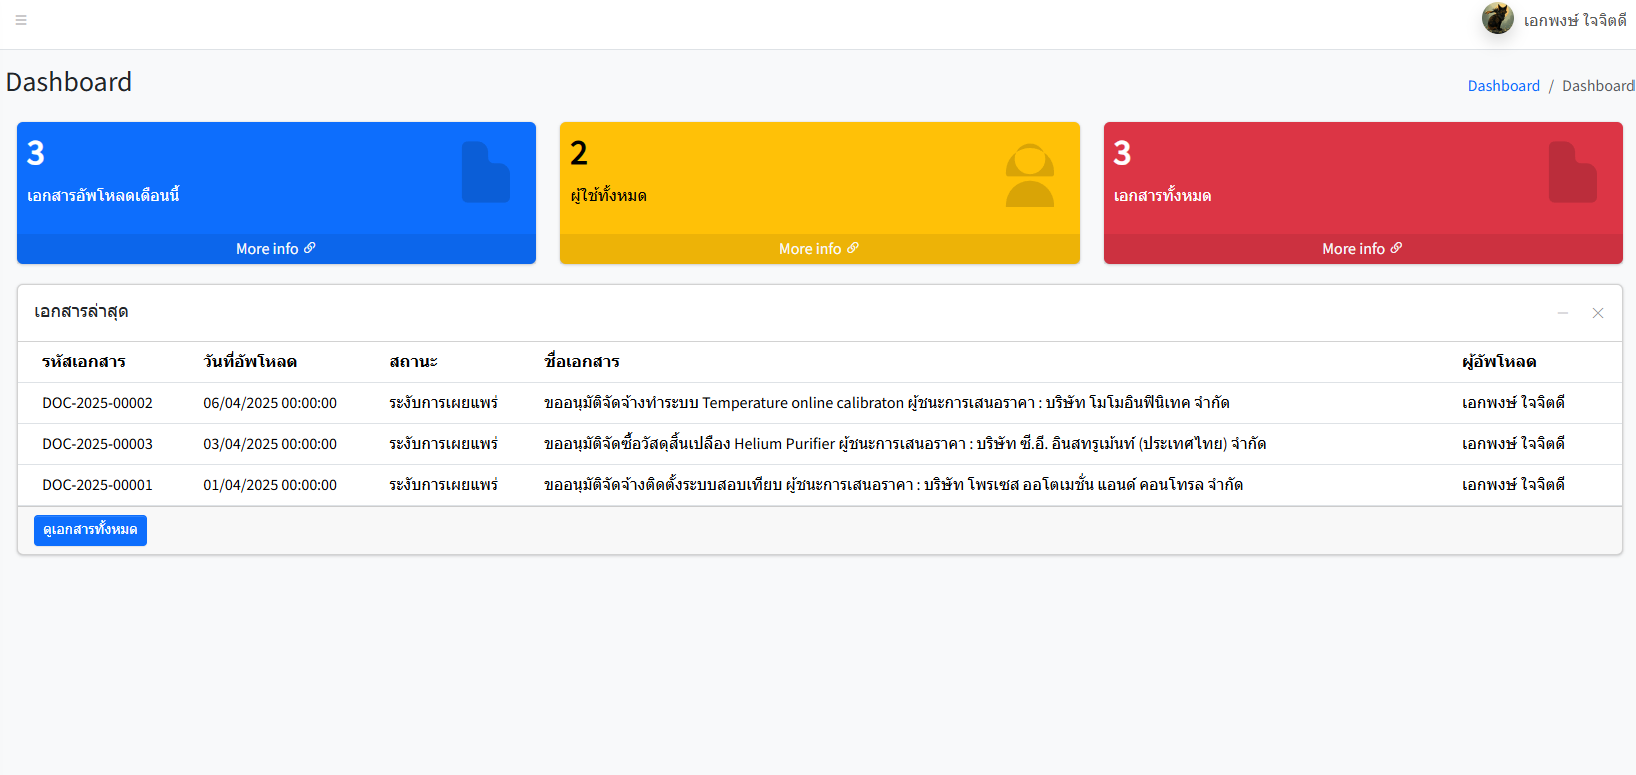Click ผู้ใช้ทั้งหมด label on yellow card
Image resolution: width=1636 pixels, height=775 pixels.
tap(608, 196)
